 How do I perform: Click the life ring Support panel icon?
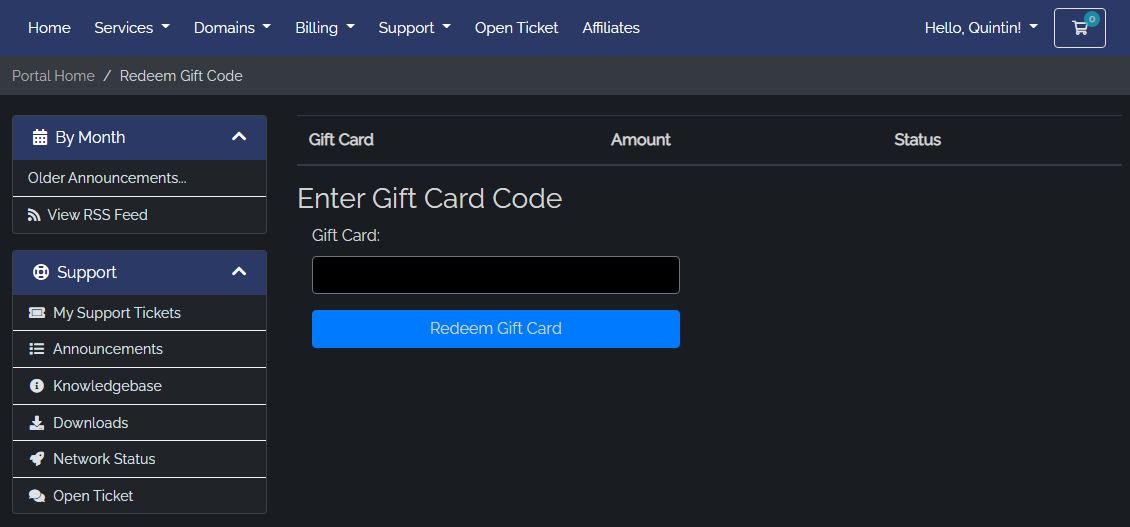[41, 273]
